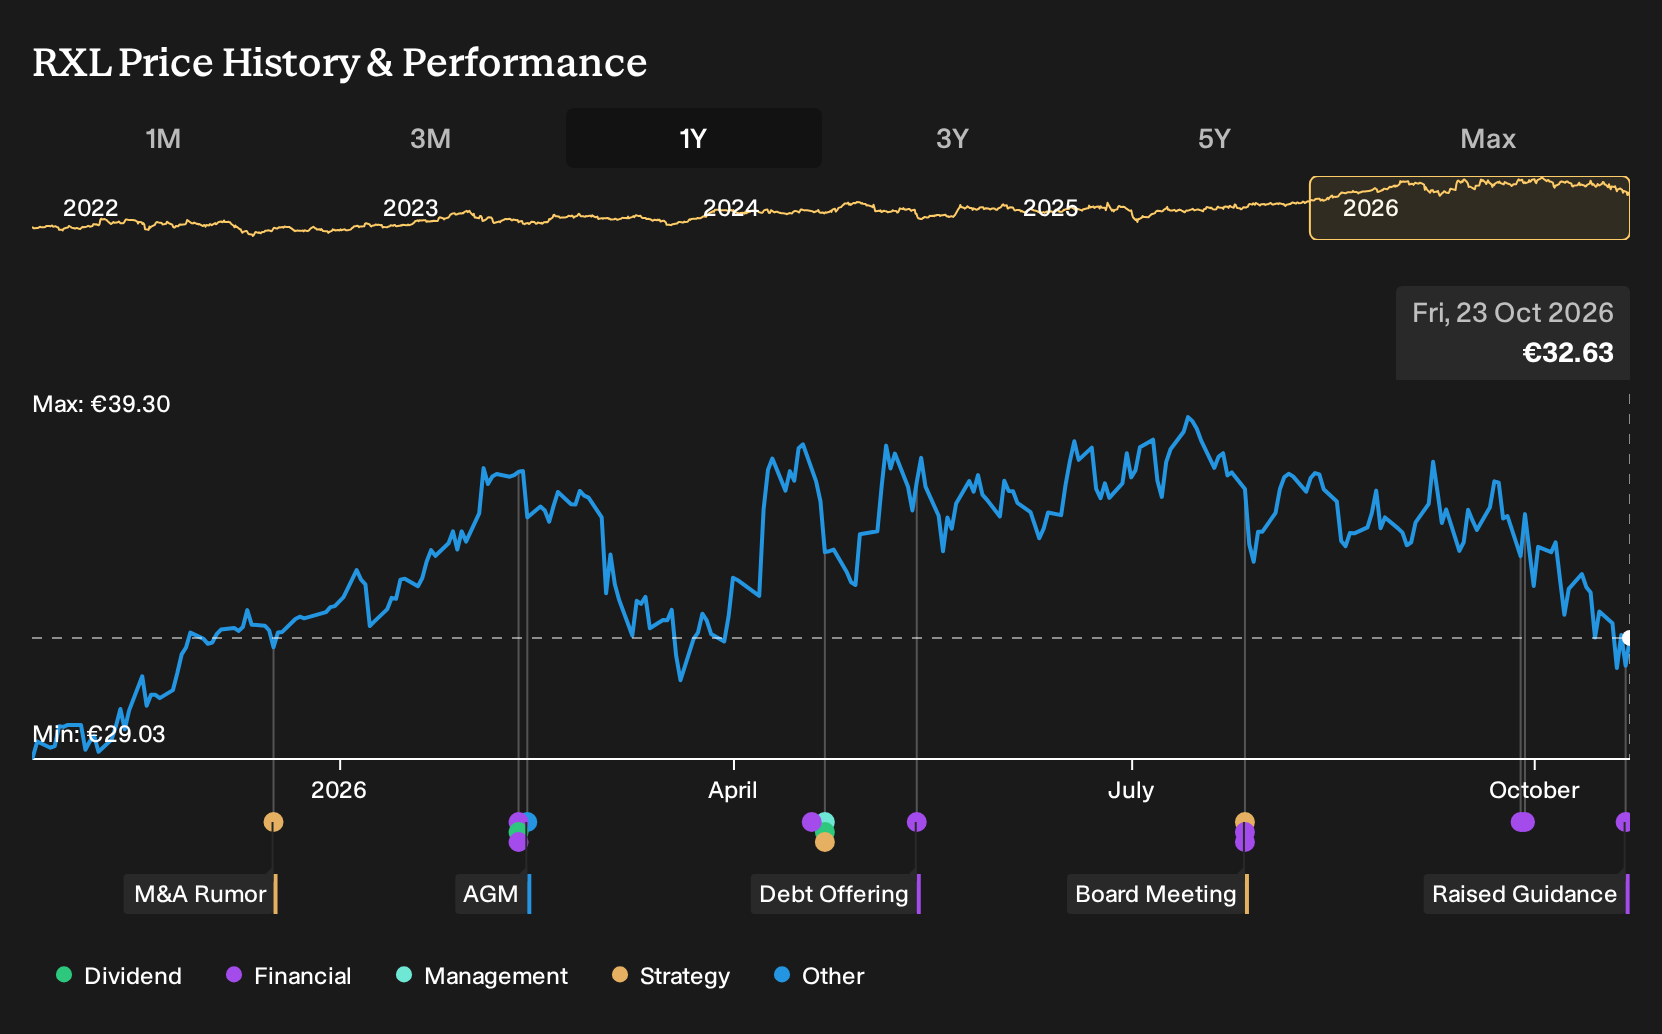
Task: Click the RXL Price History & Performance title
Action: click(340, 62)
